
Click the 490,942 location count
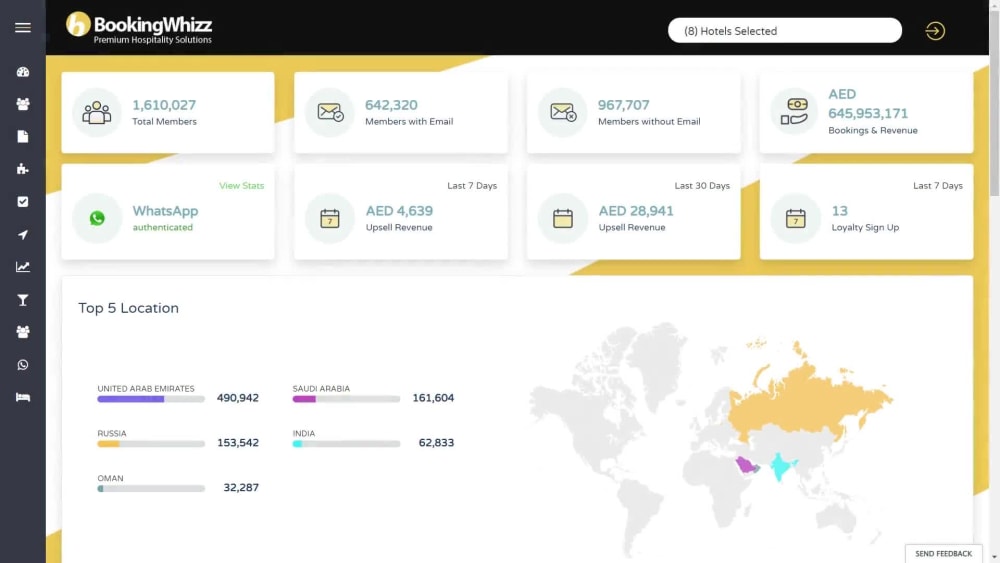click(237, 398)
